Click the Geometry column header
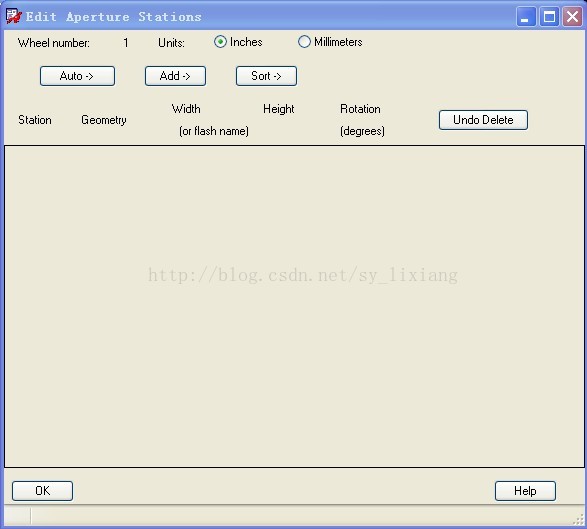The height and width of the screenshot is (529, 587). pos(104,120)
